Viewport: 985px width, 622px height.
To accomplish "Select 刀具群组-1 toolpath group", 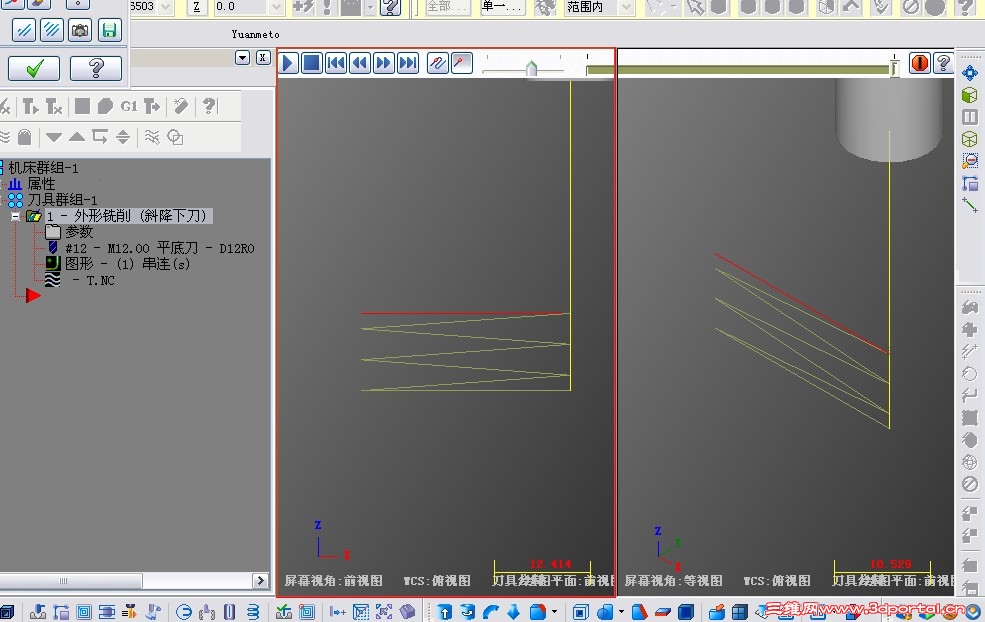I will pos(62,200).
